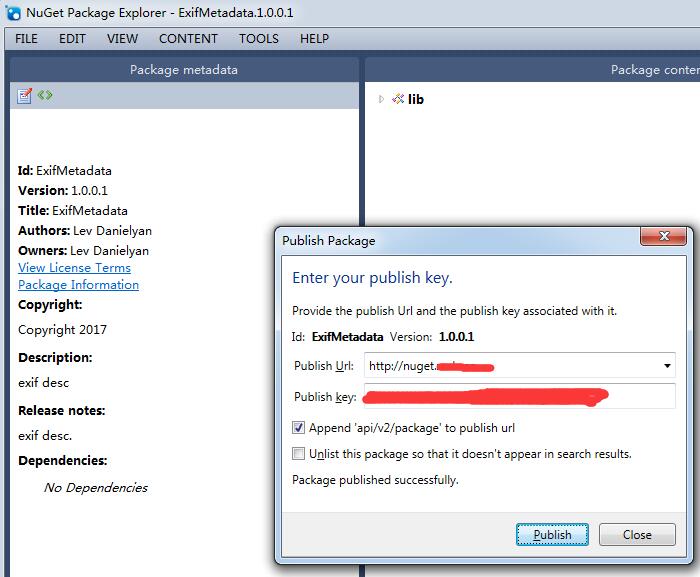This screenshot has width=700, height=577.
Task: Click the 'Enter your publish key.' heading
Action: pyautogui.click(x=372, y=278)
